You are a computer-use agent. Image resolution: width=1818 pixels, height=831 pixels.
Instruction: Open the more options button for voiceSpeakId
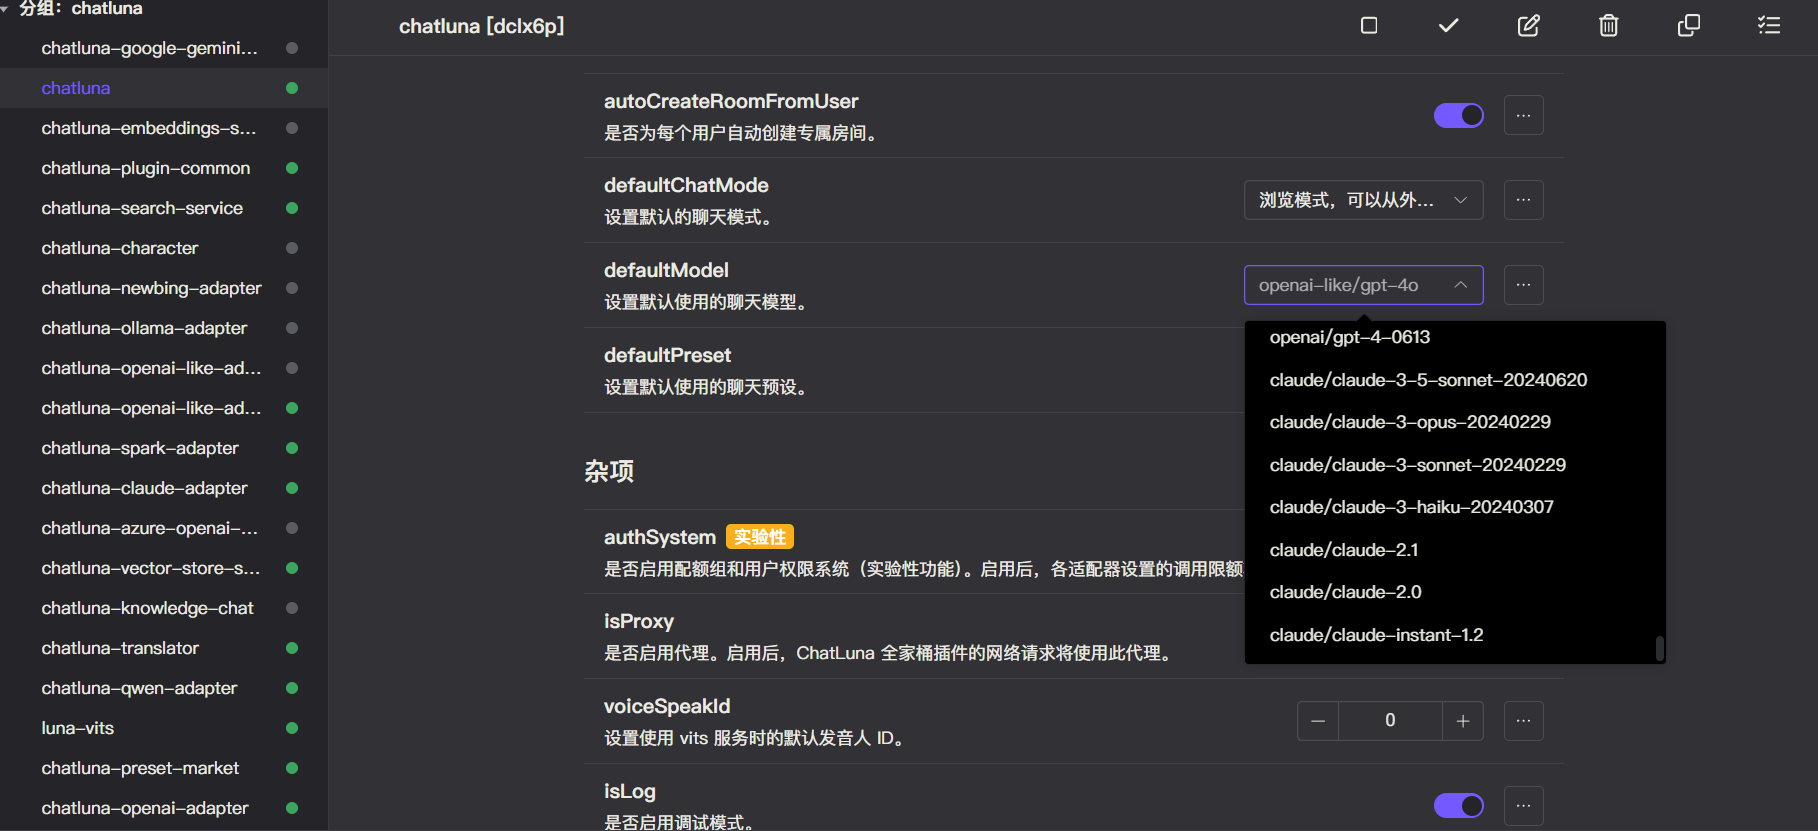(1523, 721)
